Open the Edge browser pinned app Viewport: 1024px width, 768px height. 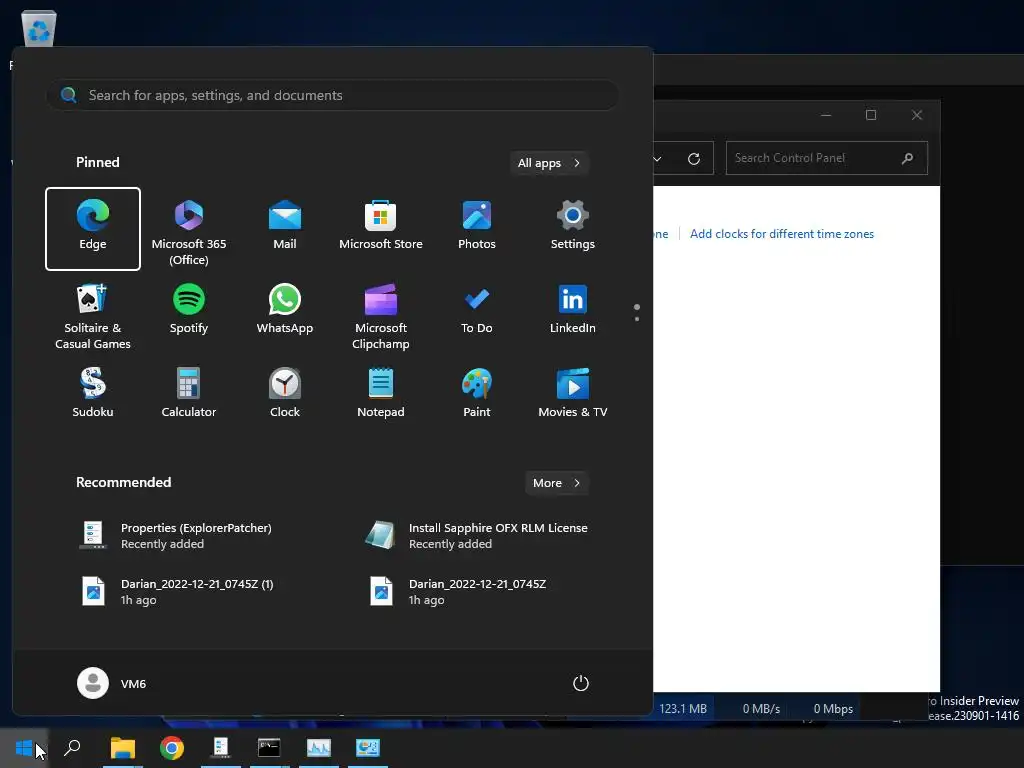[93, 229]
